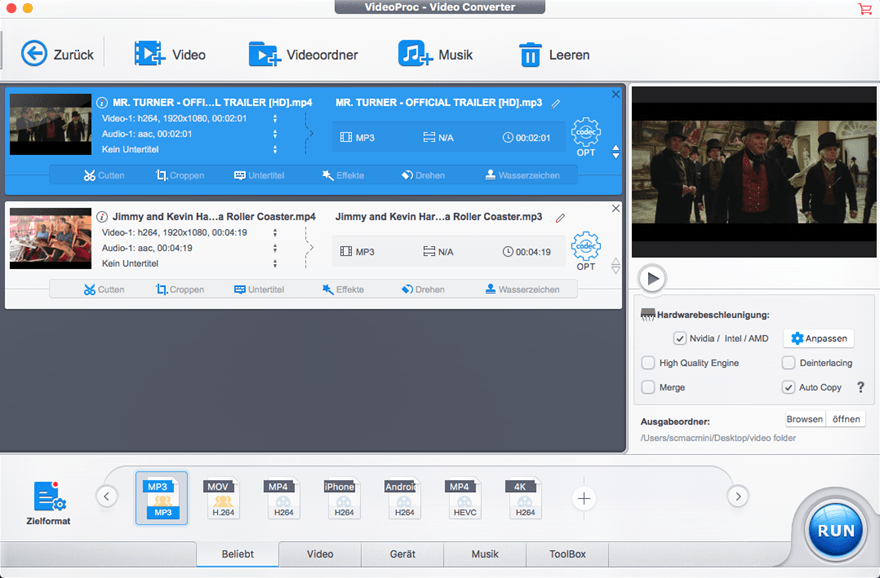
Task: Rename MR. TURNER output with pencil icon
Action: 556,103
